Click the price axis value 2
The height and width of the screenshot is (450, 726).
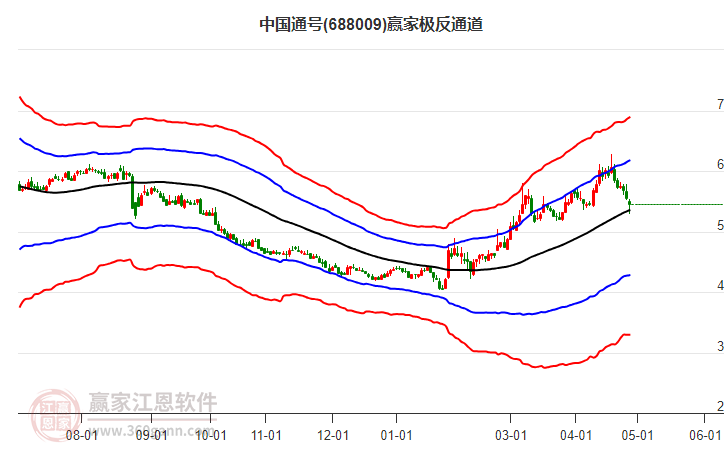[x=720, y=406]
